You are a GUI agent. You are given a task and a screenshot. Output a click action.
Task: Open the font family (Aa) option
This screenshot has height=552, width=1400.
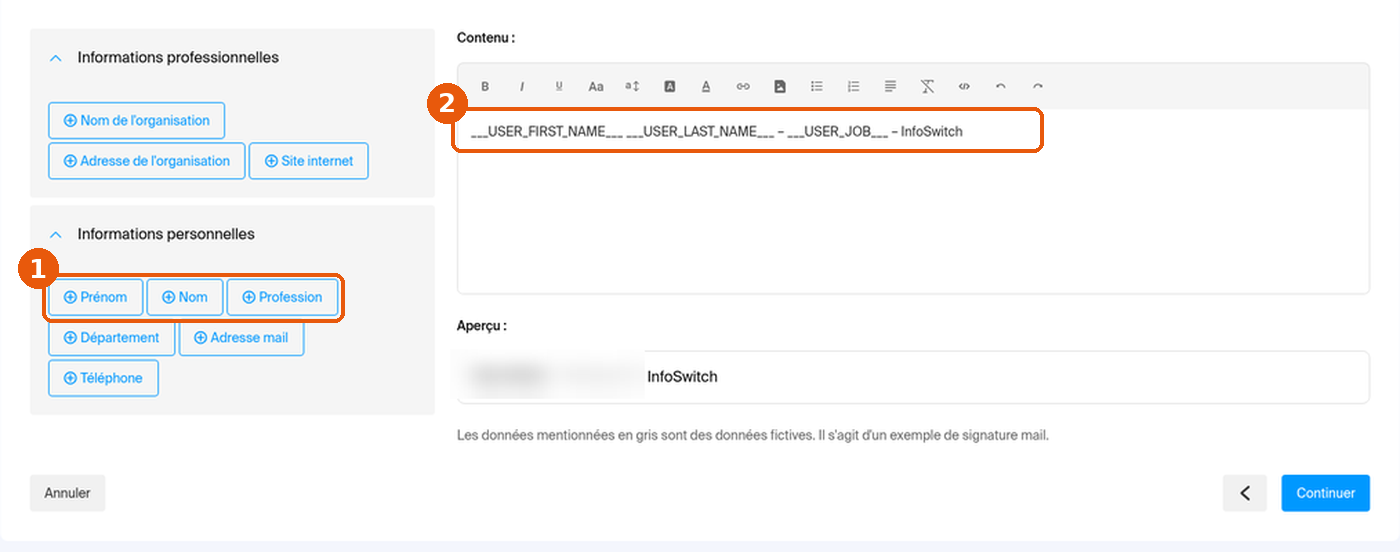tap(596, 87)
